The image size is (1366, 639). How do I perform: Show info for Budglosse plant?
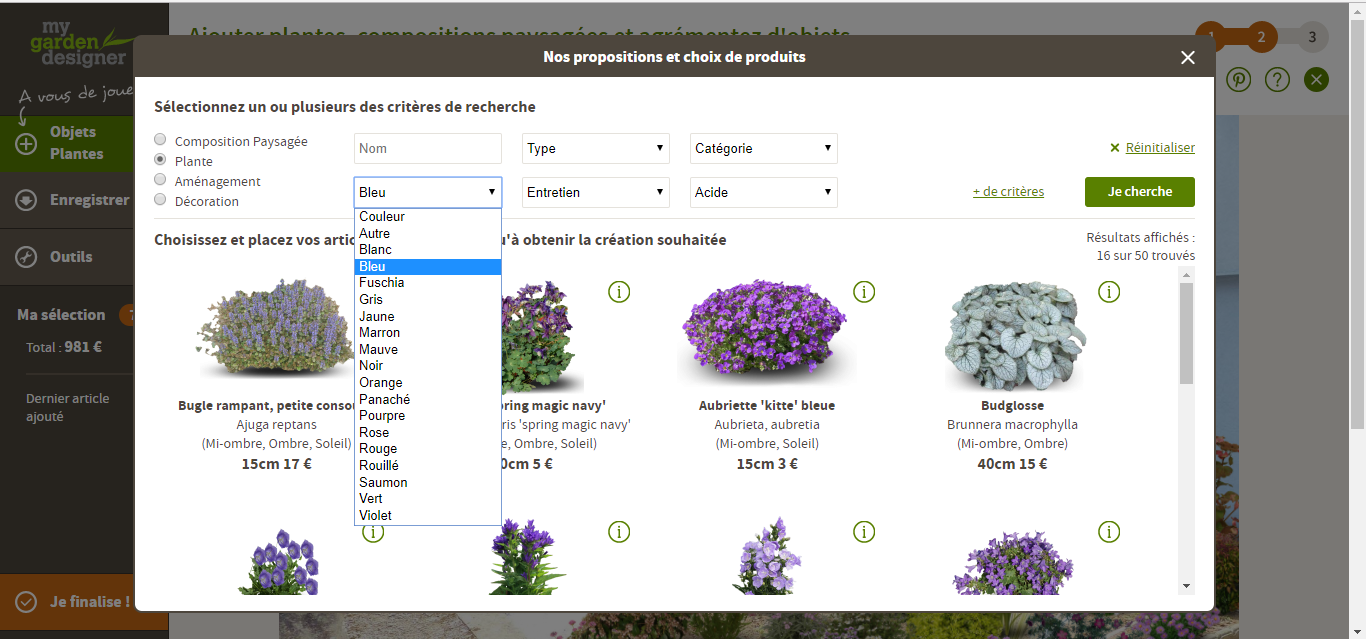[1109, 291]
